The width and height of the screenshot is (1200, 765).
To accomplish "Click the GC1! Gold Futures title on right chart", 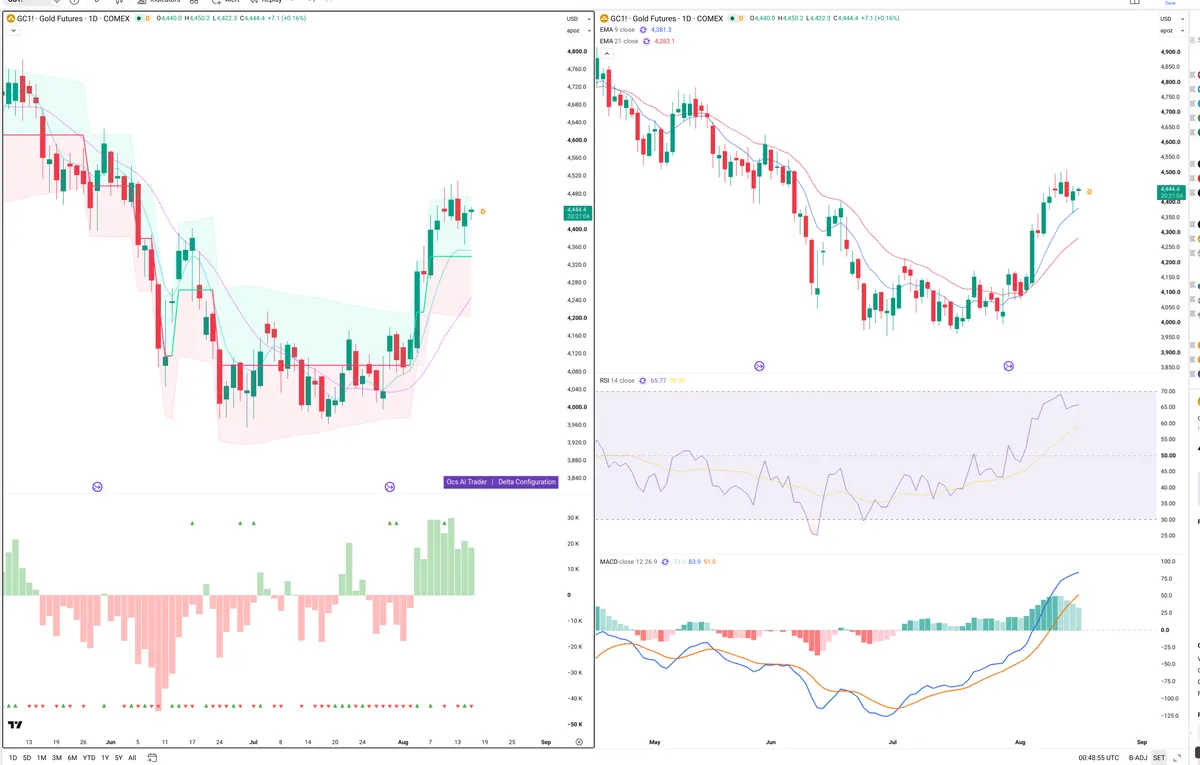I will (666, 18).
